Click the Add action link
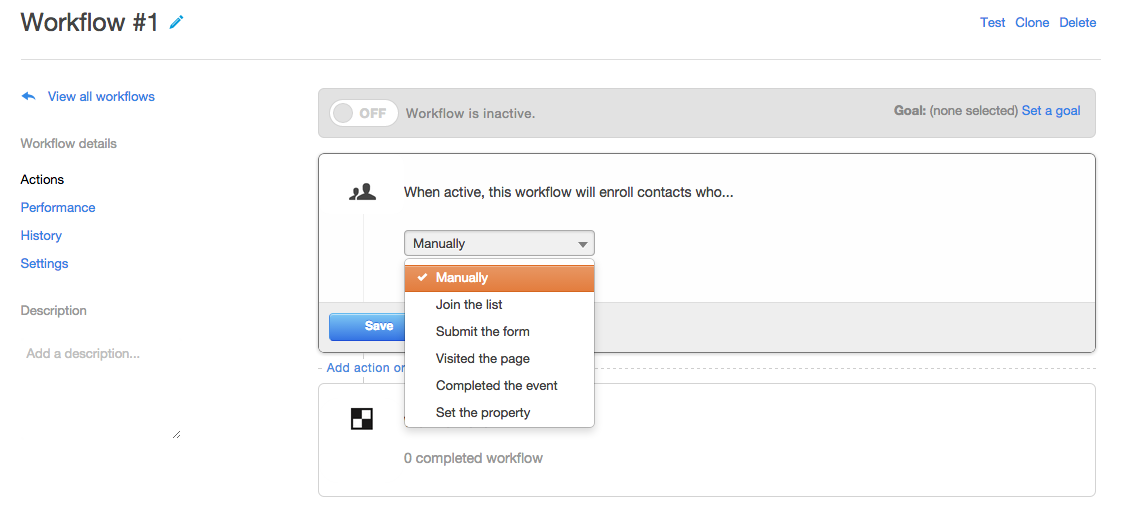The height and width of the screenshot is (506, 1129). pyautogui.click(x=366, y=368)
